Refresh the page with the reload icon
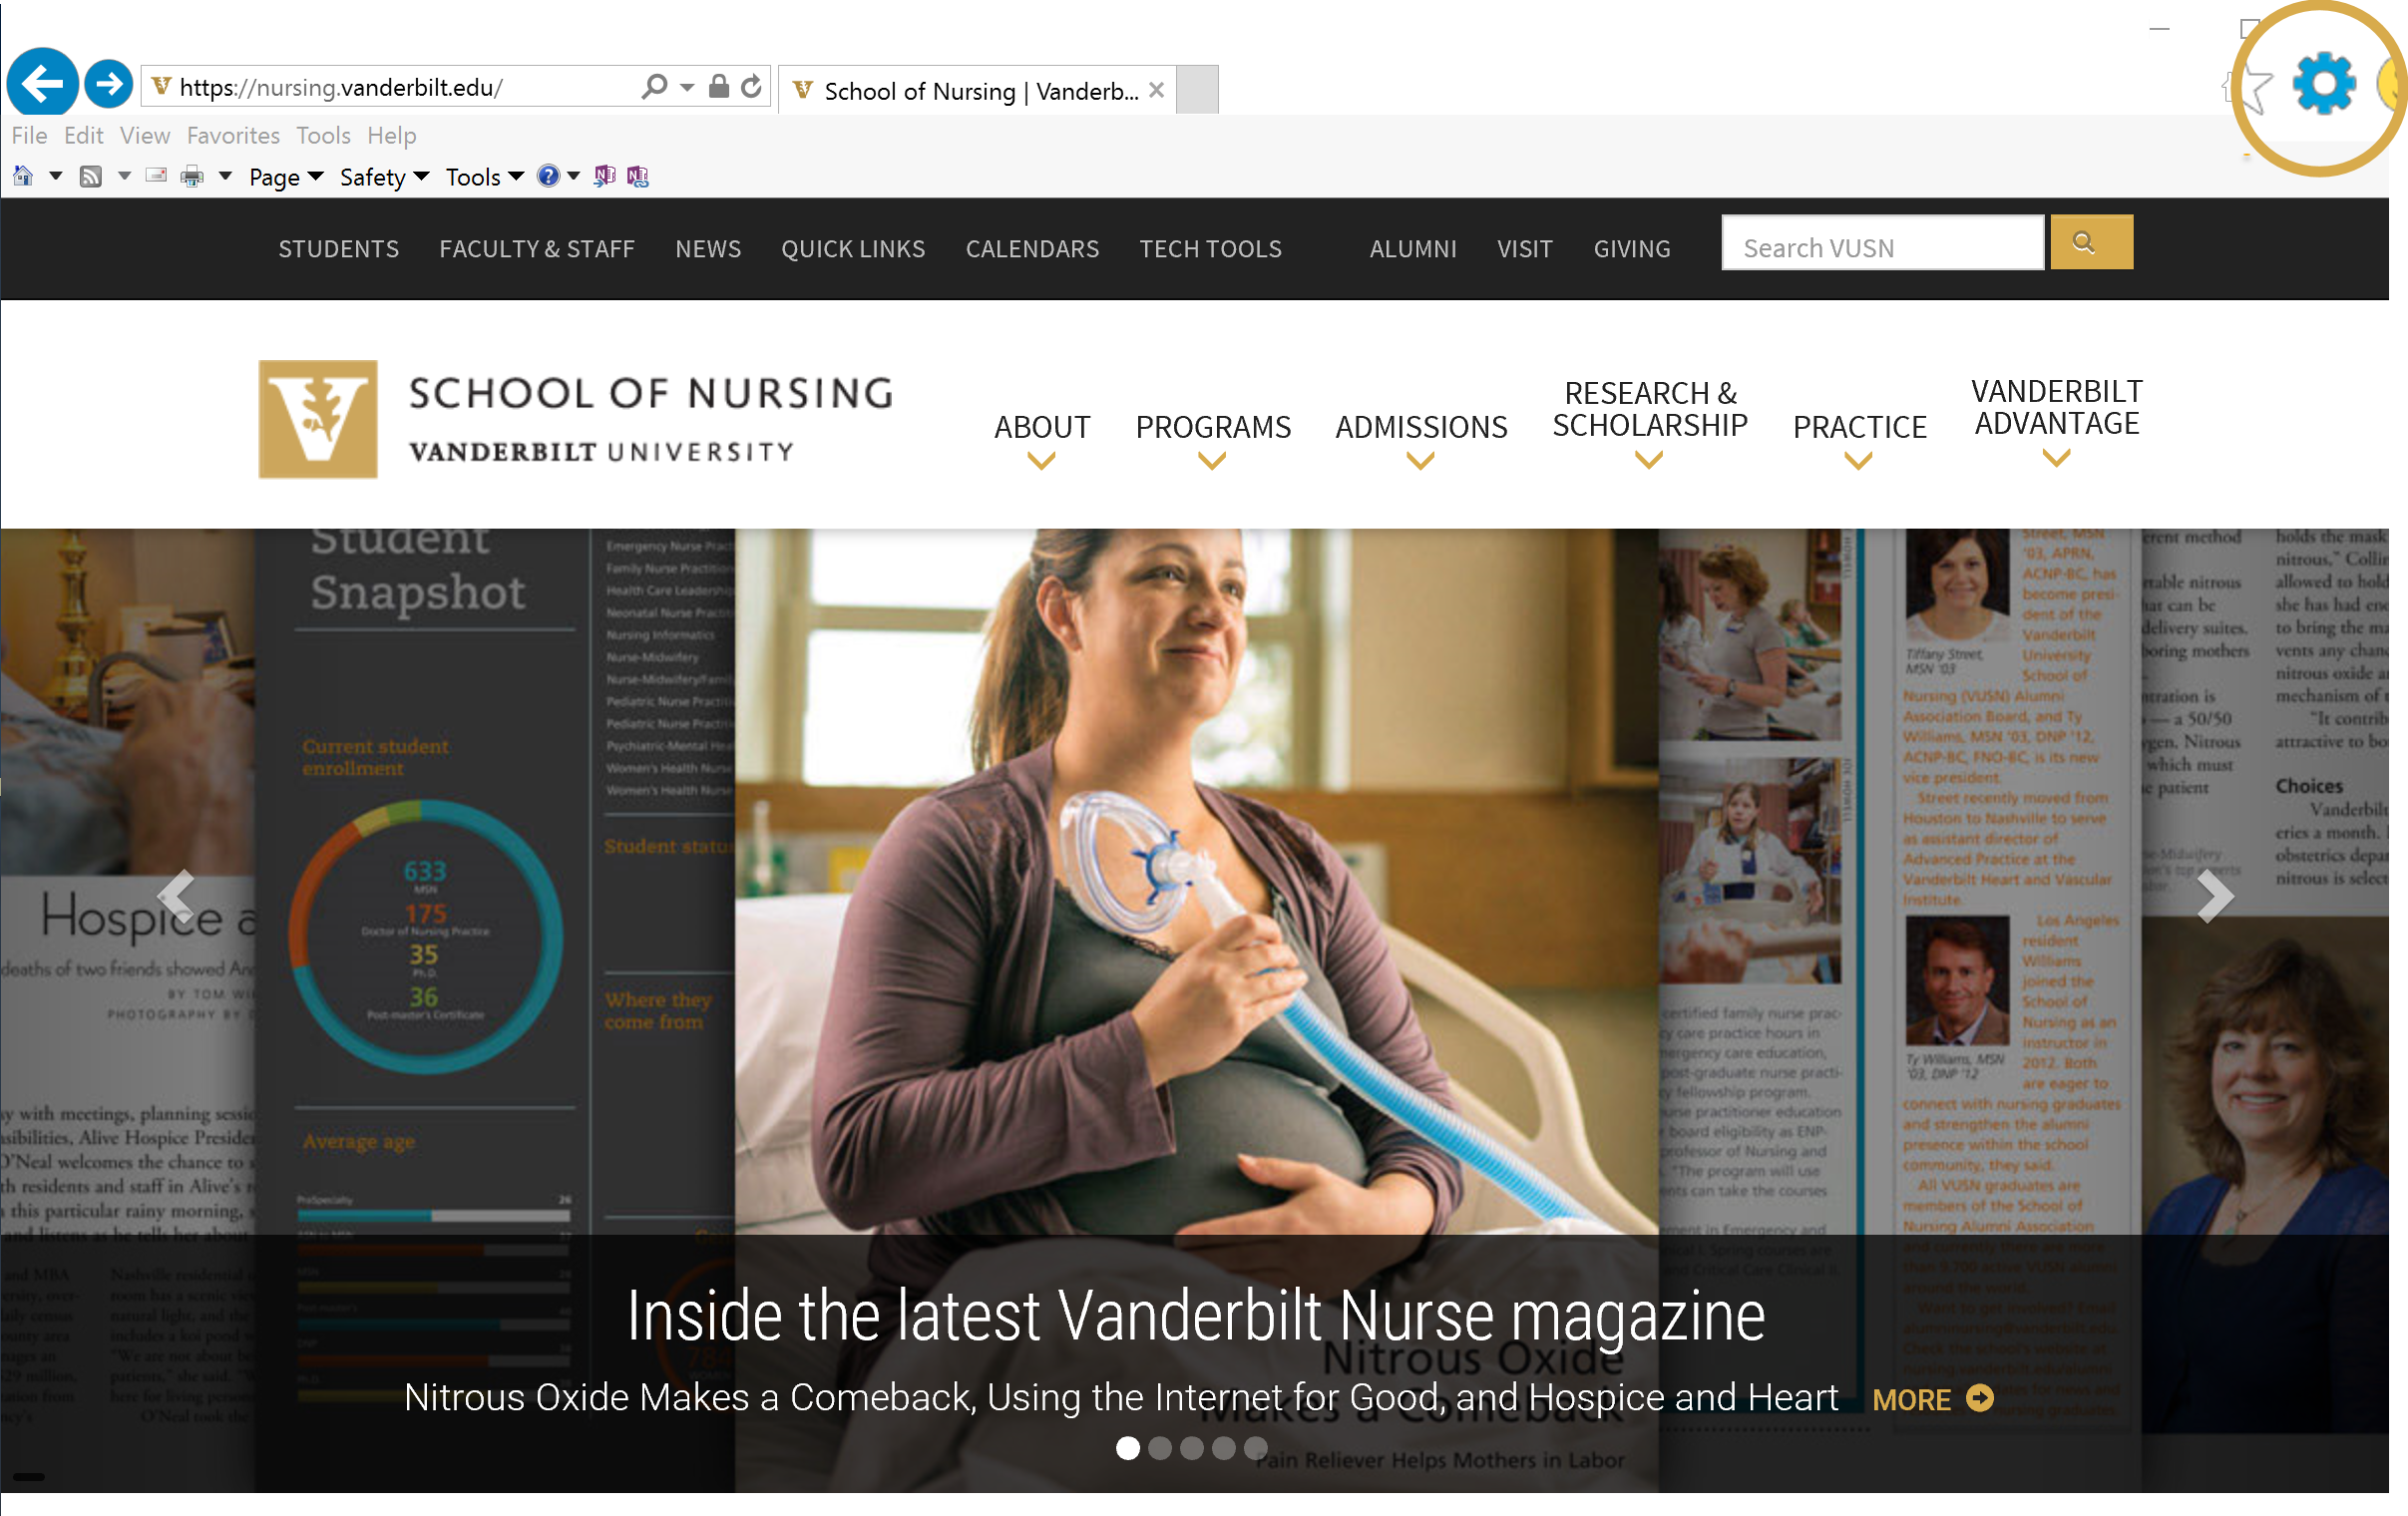Viewport: 2408px width, 1516px height. [x=751, y=87]
